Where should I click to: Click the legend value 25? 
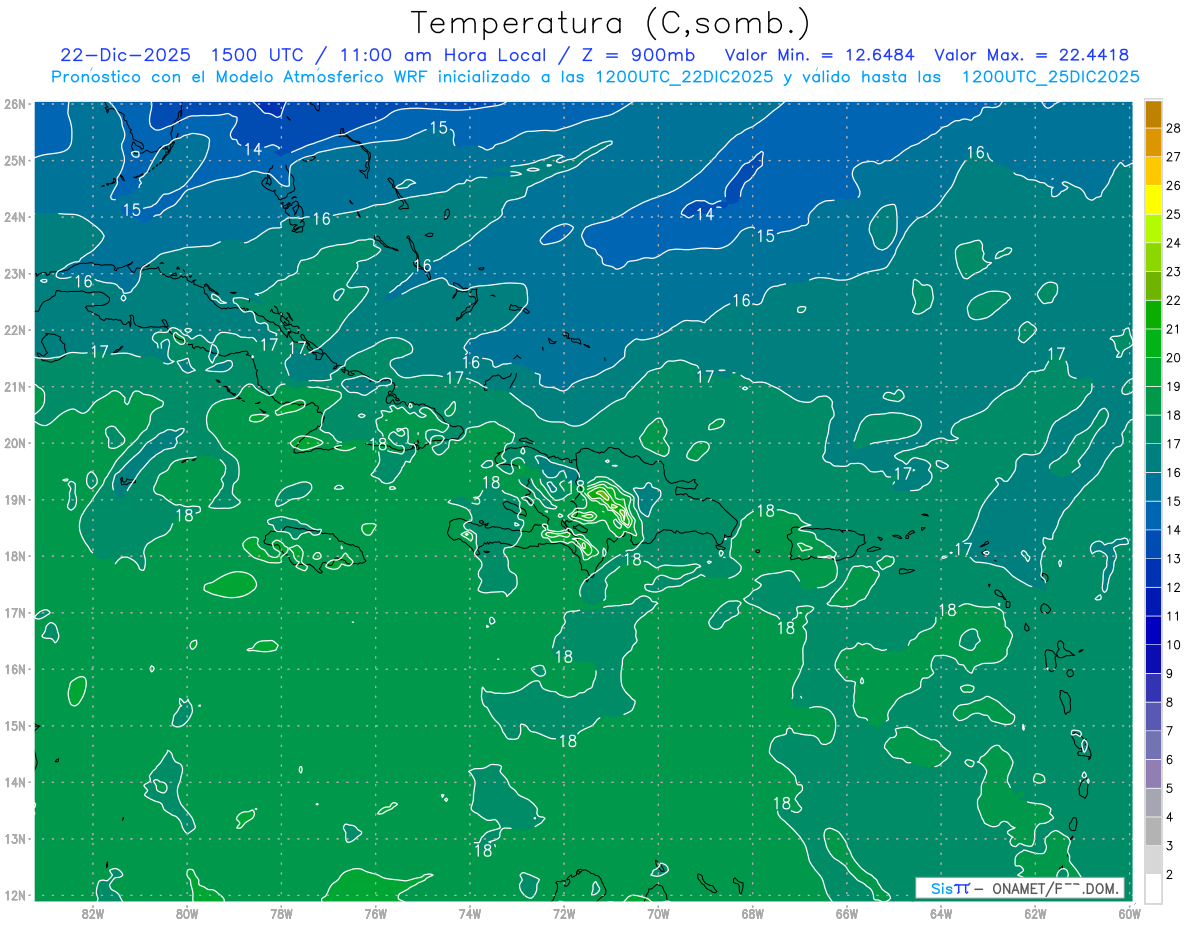(1174, 214)
